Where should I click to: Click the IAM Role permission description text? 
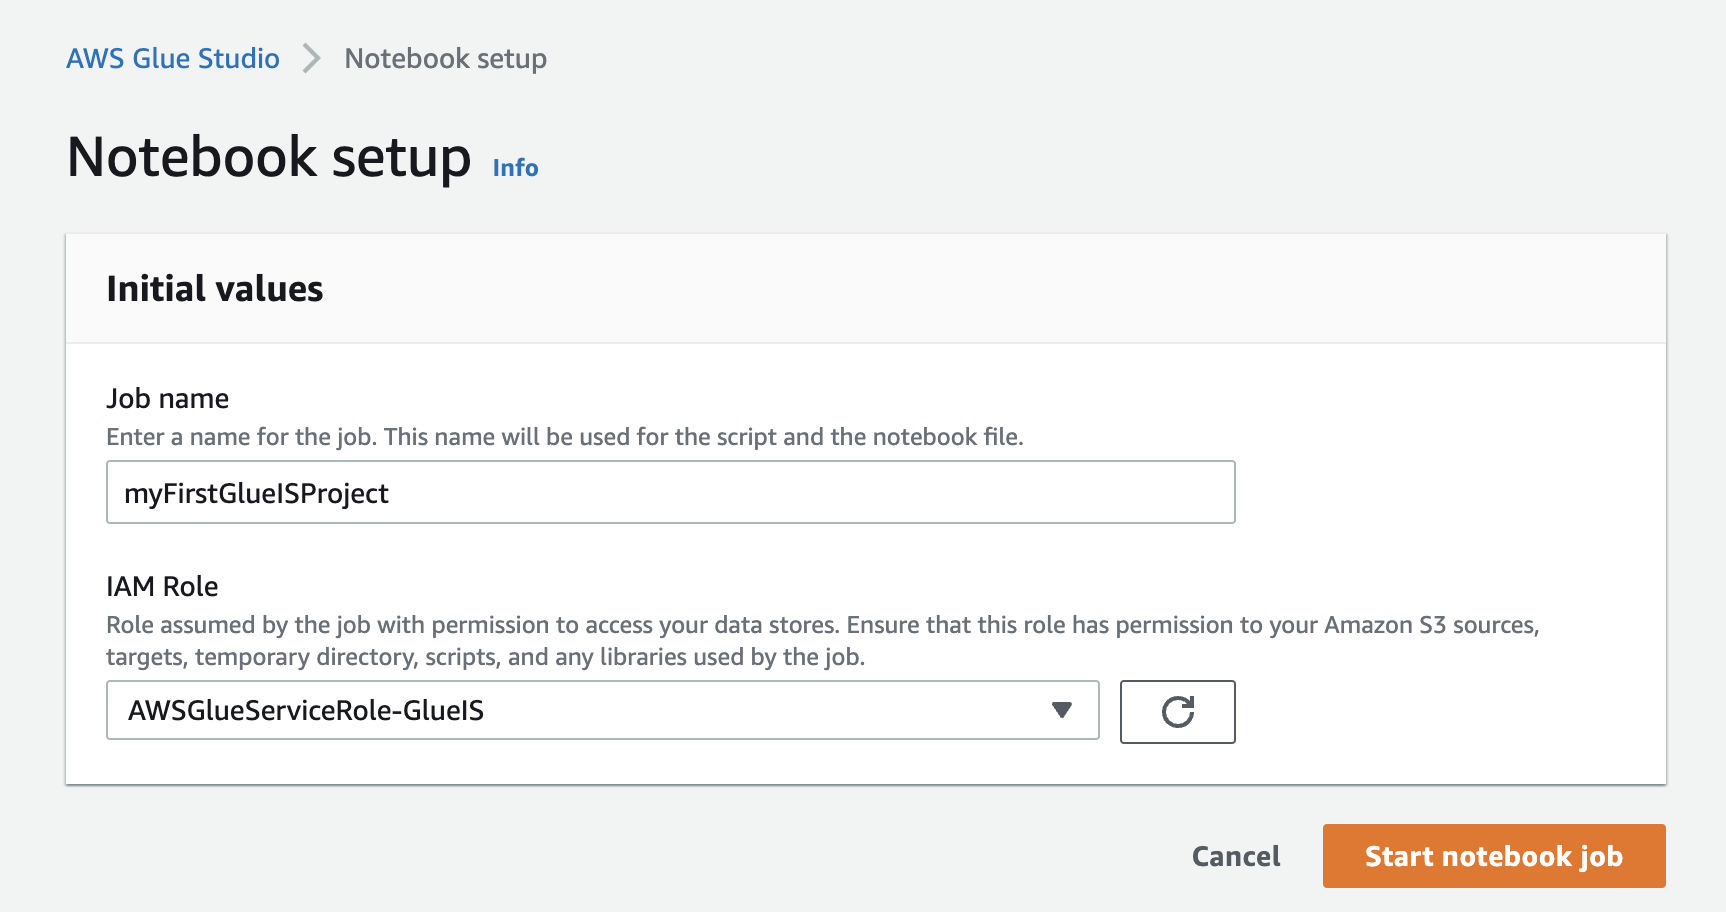click(x=822, y=625)
